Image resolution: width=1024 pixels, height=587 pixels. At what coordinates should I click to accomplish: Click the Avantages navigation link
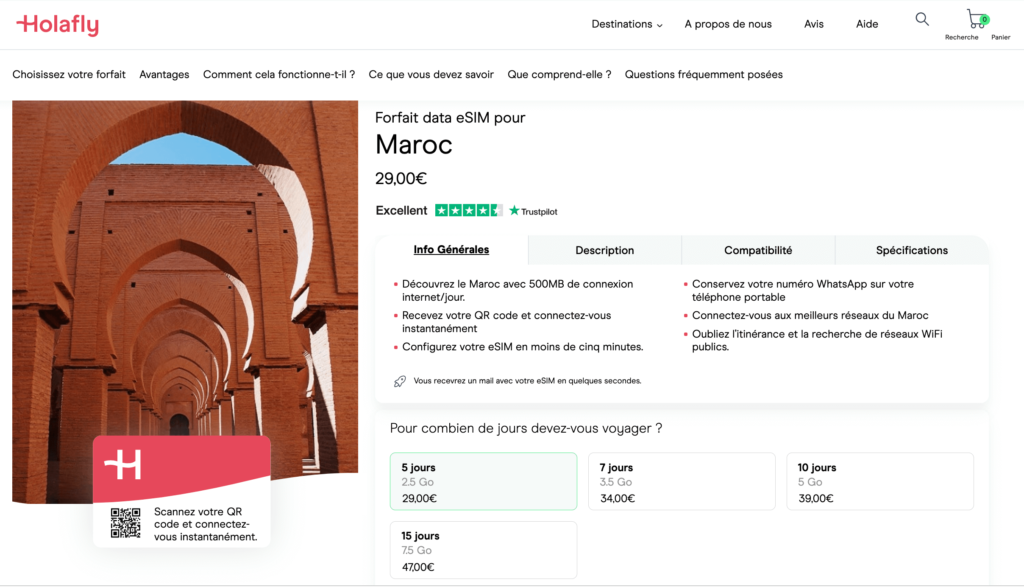pyautogui.click(x=163, y=74)
